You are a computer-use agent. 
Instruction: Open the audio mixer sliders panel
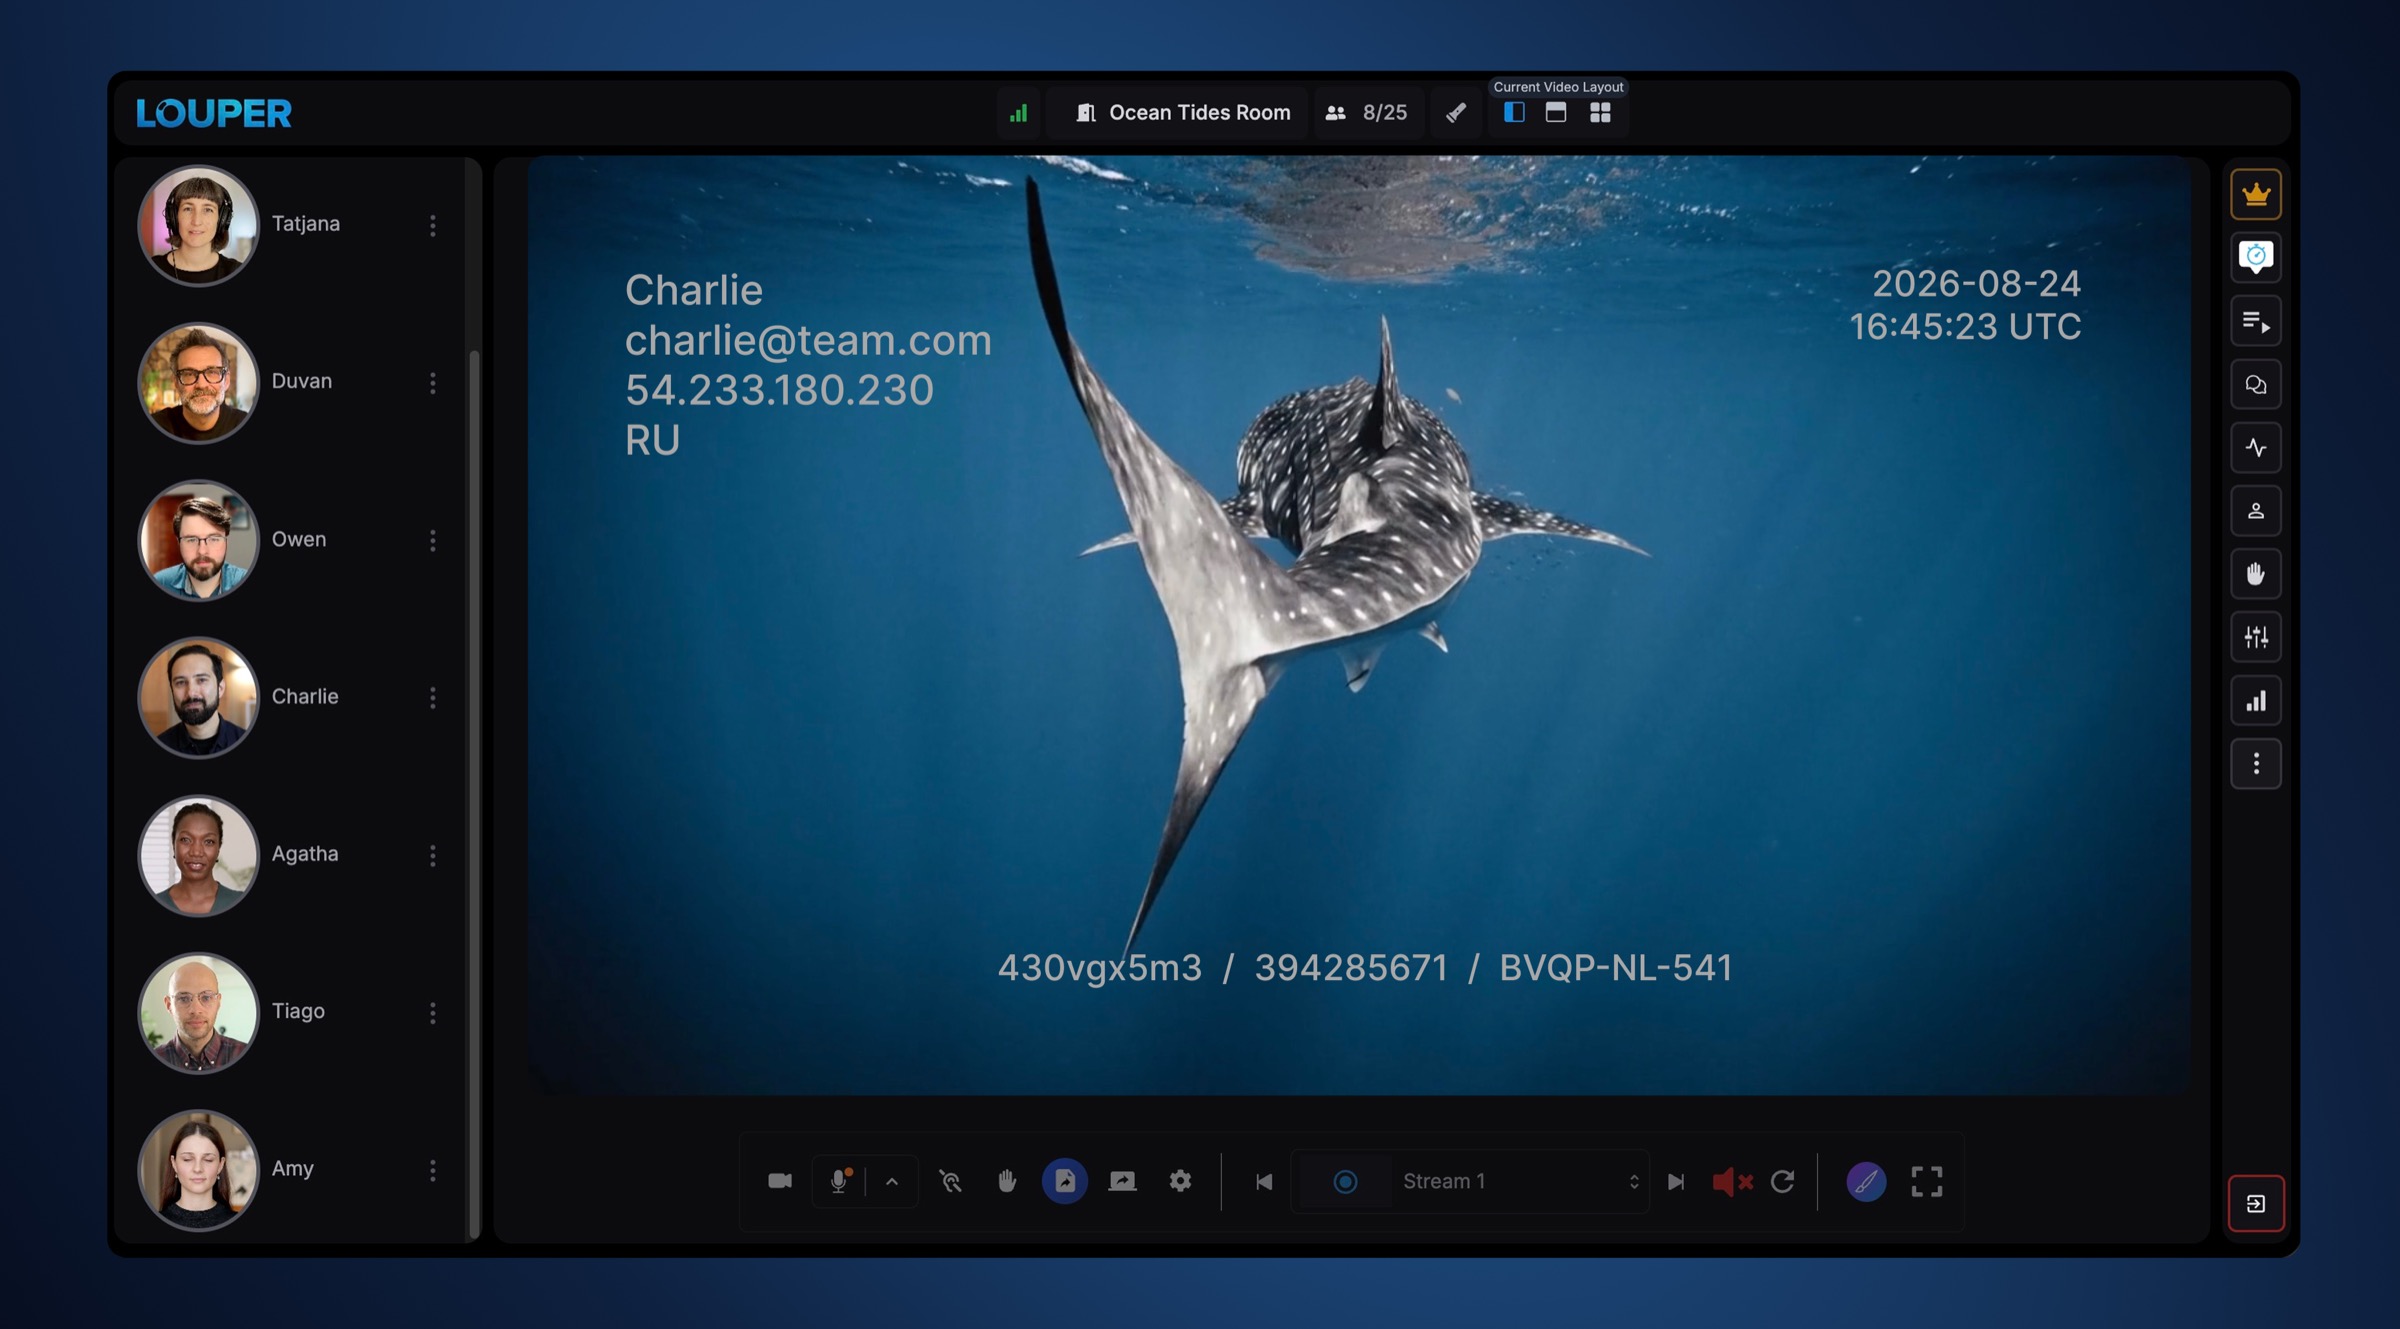(x=2255, y=637)
